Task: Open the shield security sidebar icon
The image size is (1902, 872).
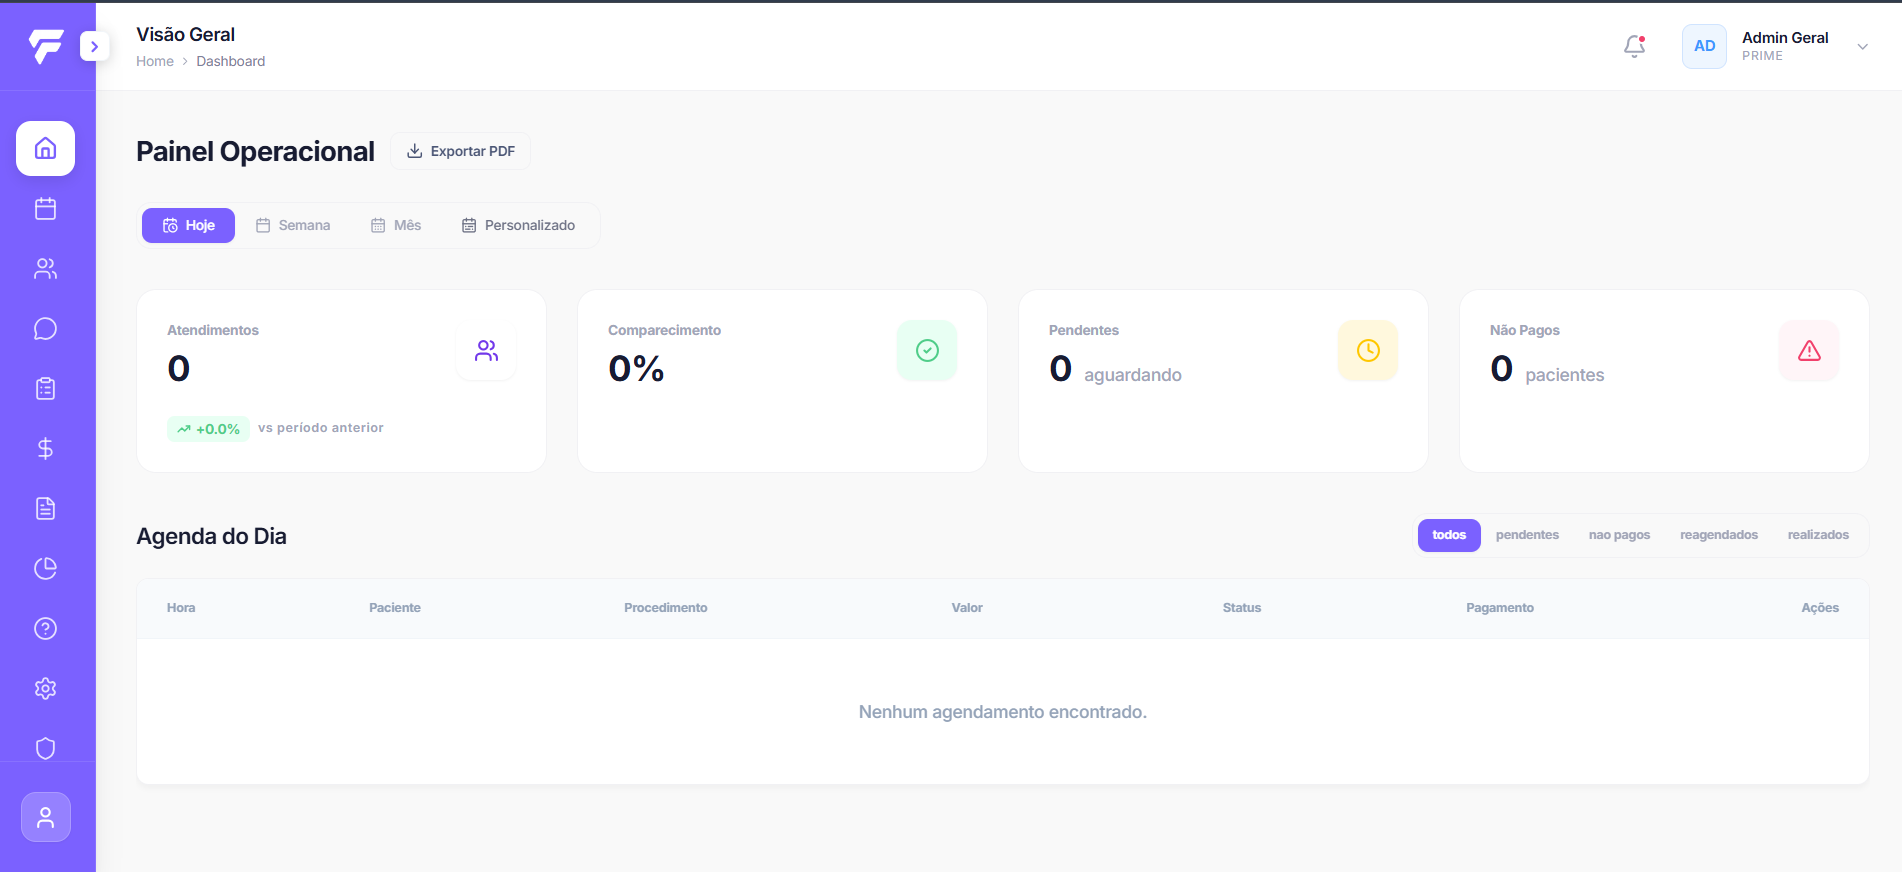Action: (x=45, y=748)
